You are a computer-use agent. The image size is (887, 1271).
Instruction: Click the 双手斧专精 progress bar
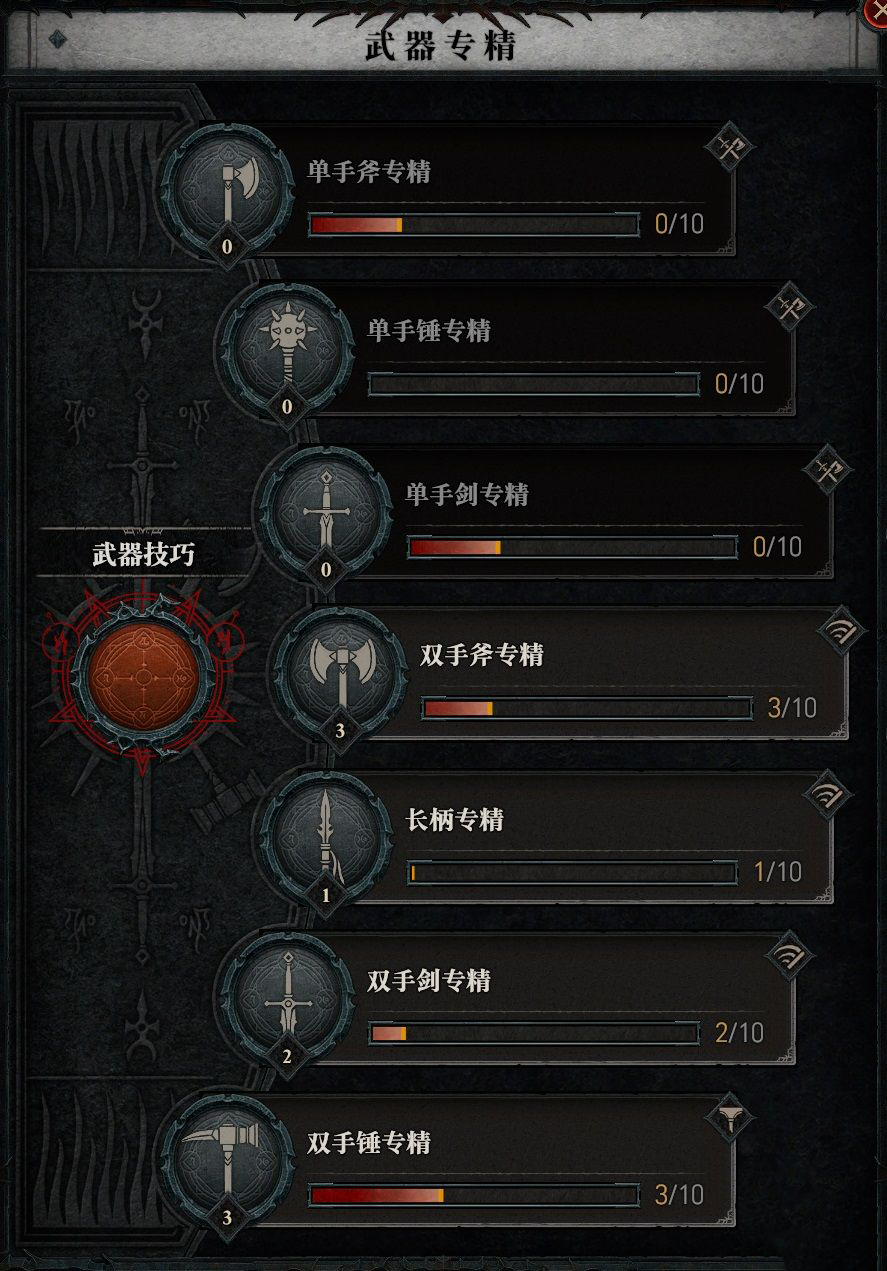[x=586, y=708]
